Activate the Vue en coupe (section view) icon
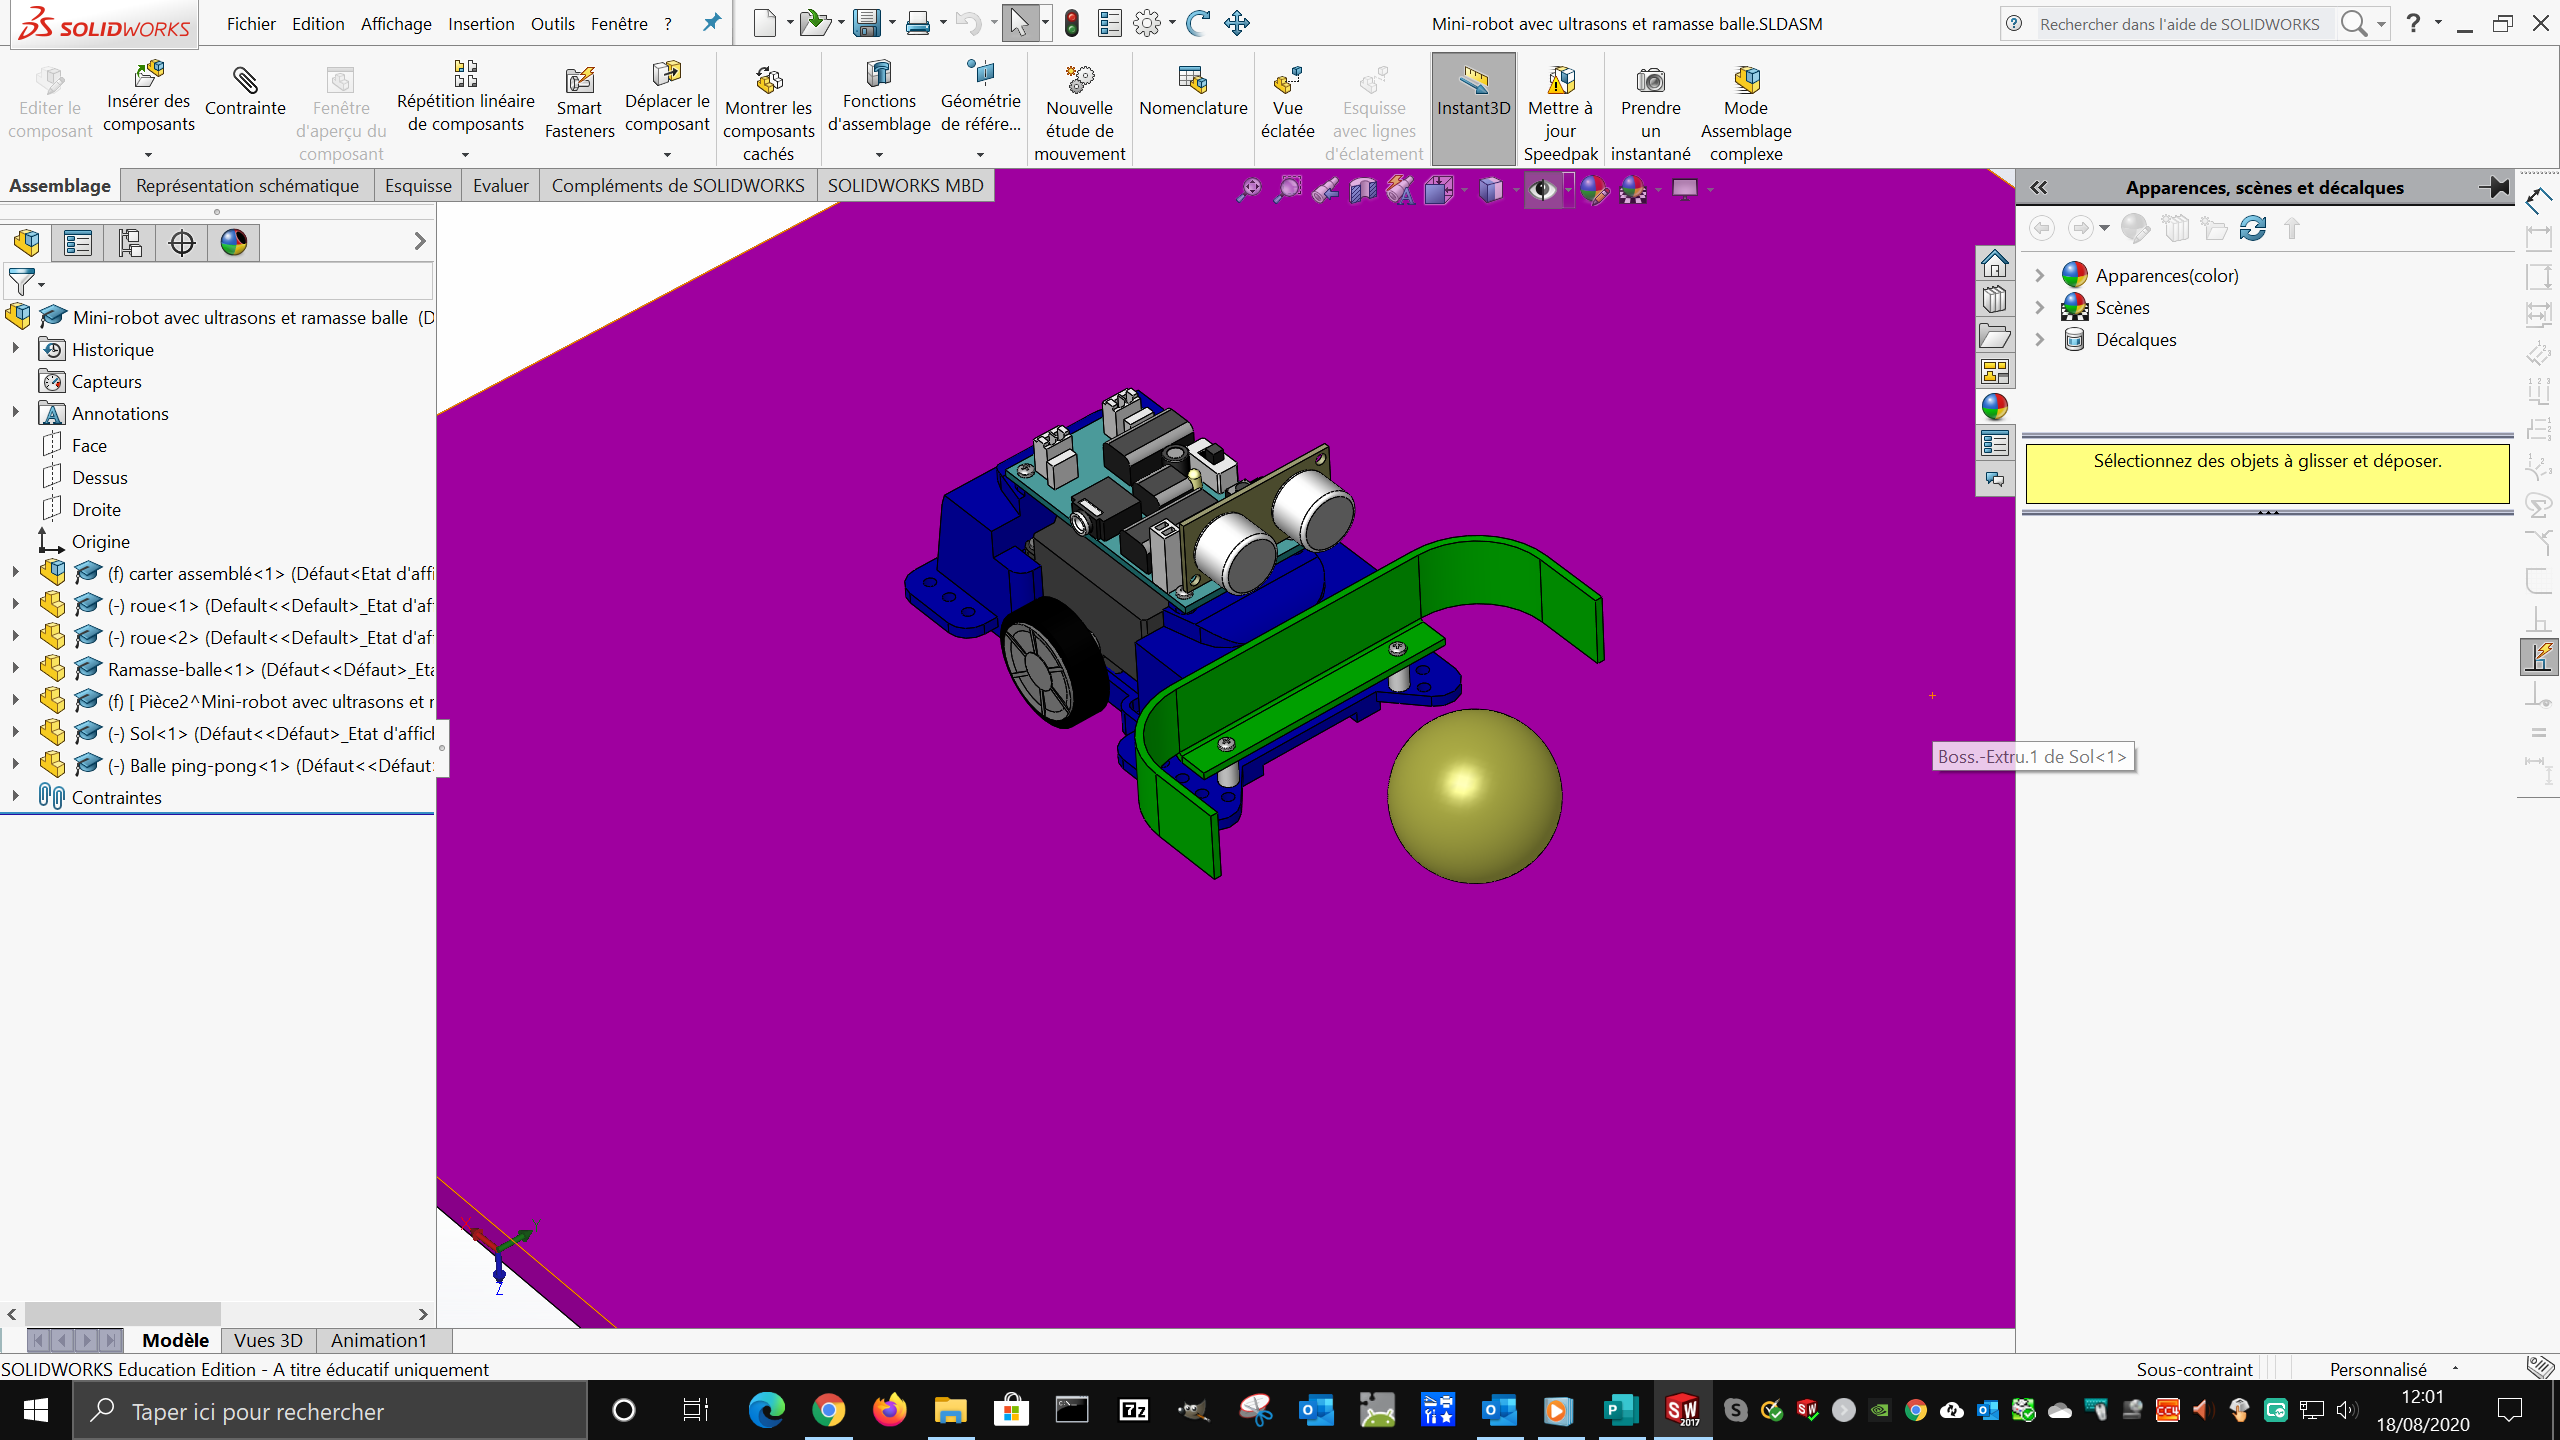This screenshot has width=2560, height=1440. point(1363,189)
